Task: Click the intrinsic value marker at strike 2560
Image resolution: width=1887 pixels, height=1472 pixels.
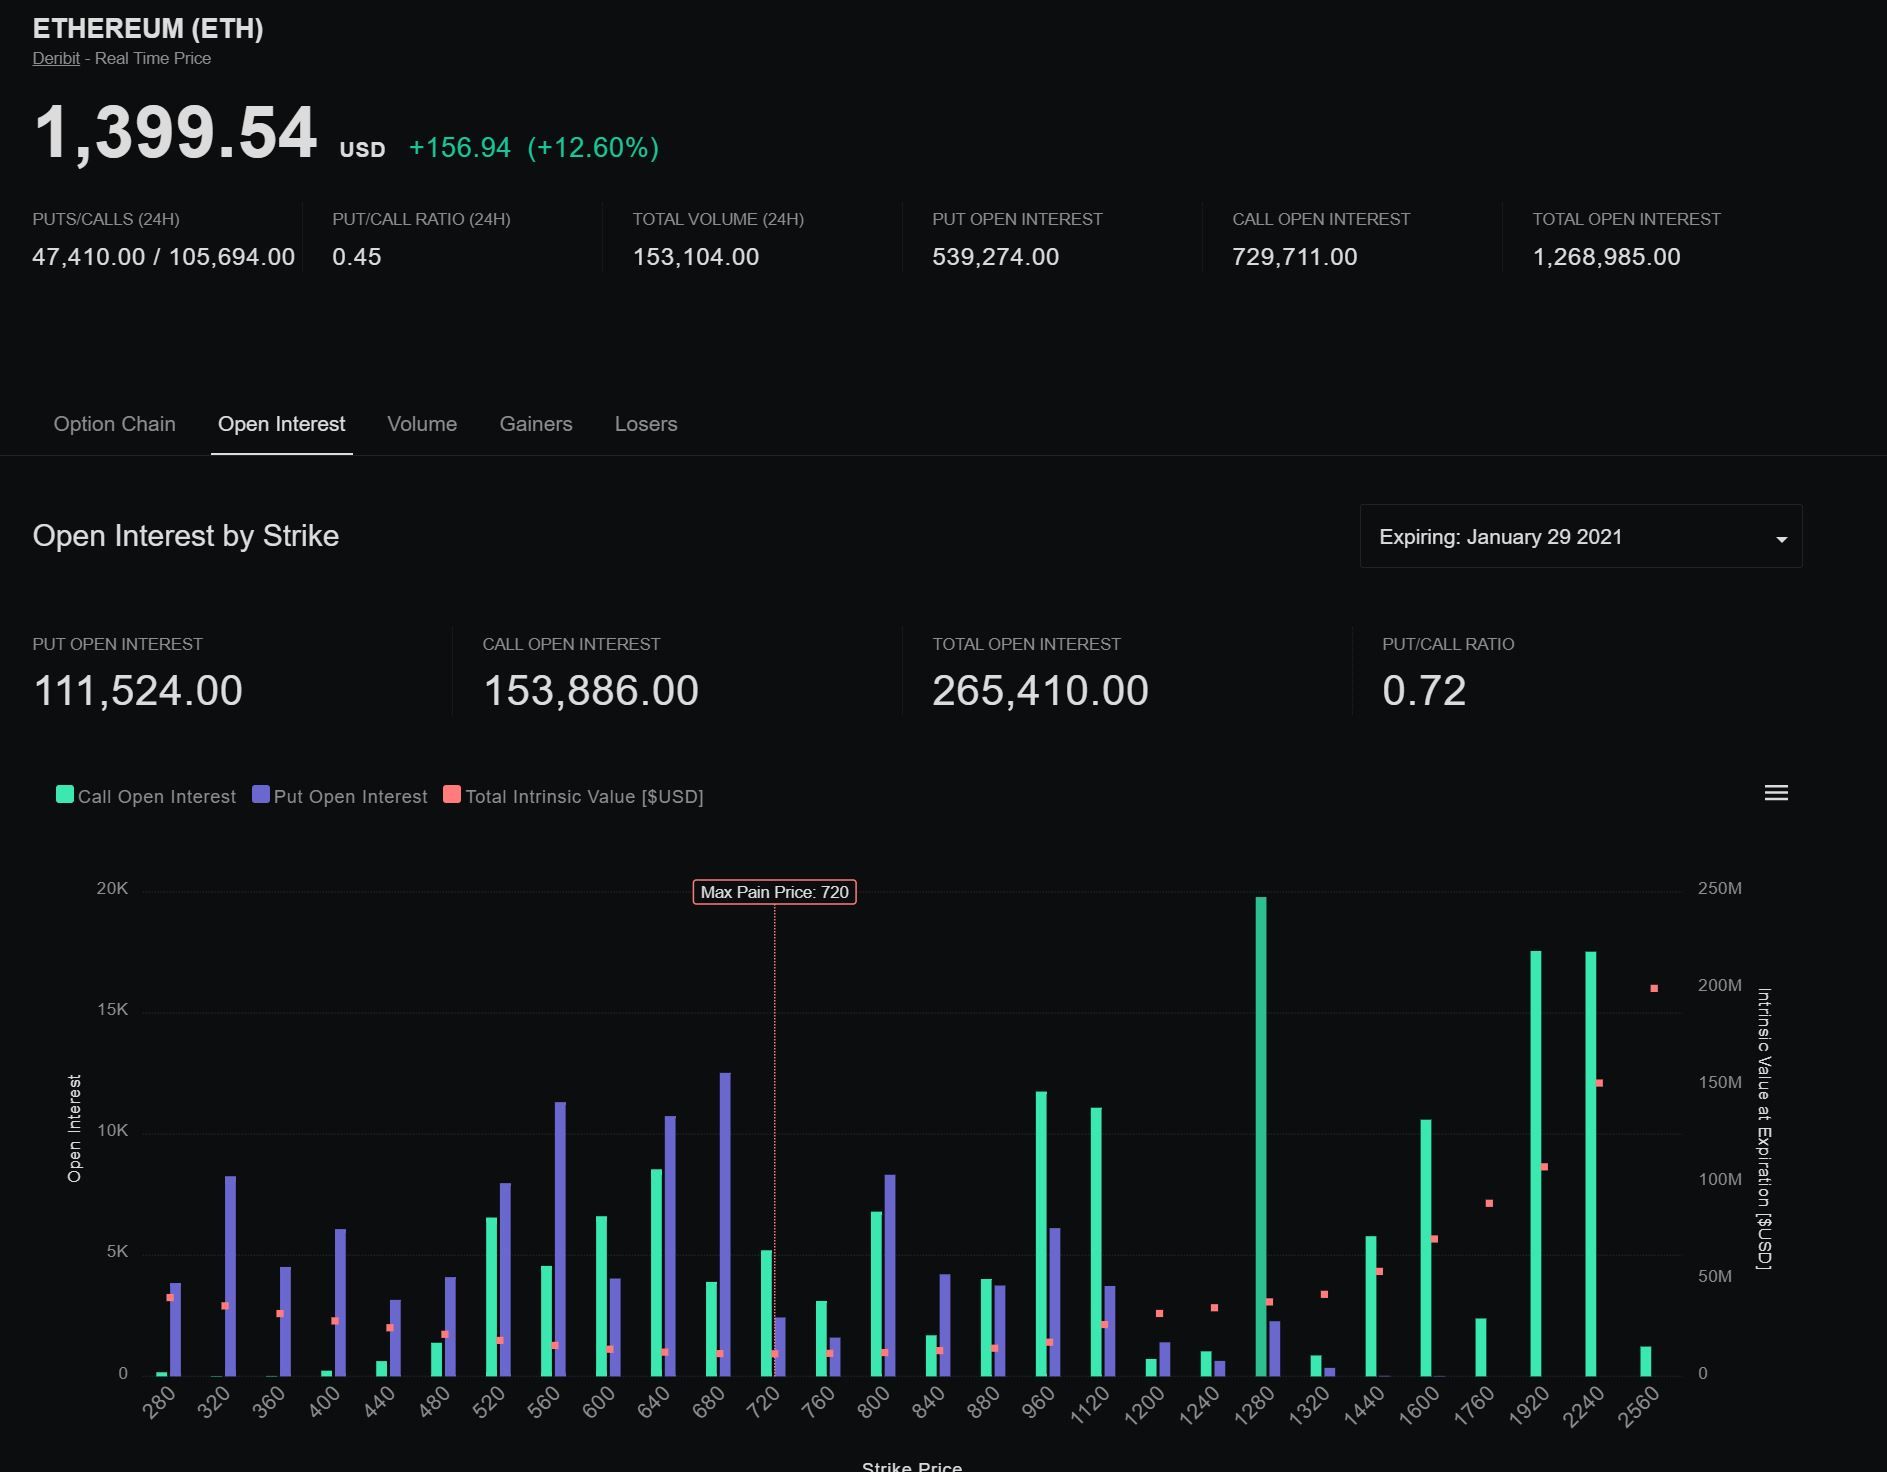Action: [1654, 988]
